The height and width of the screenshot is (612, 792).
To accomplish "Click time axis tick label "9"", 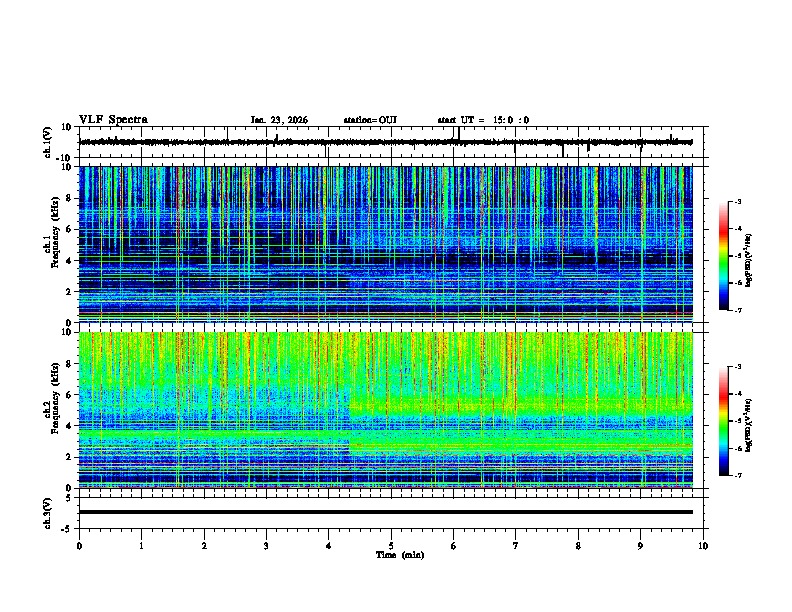I will click(640, 546).
